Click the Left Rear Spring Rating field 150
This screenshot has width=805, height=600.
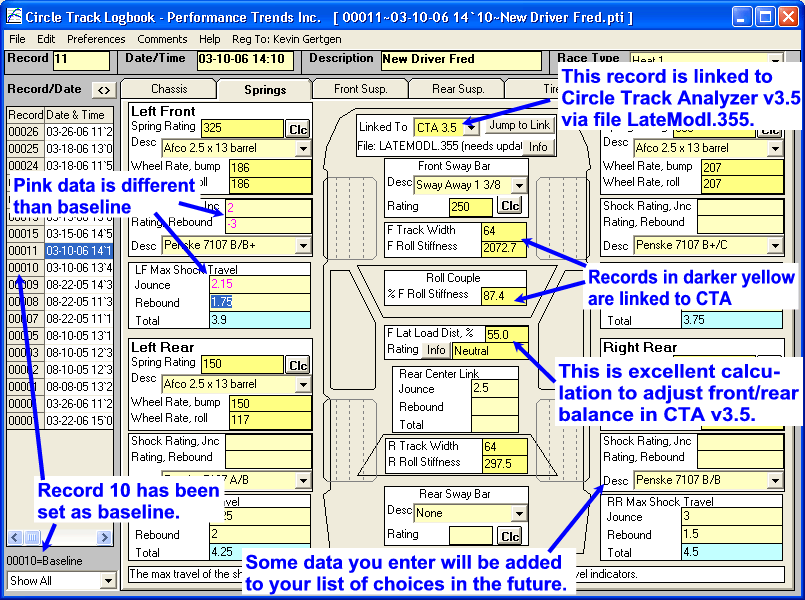242,364
